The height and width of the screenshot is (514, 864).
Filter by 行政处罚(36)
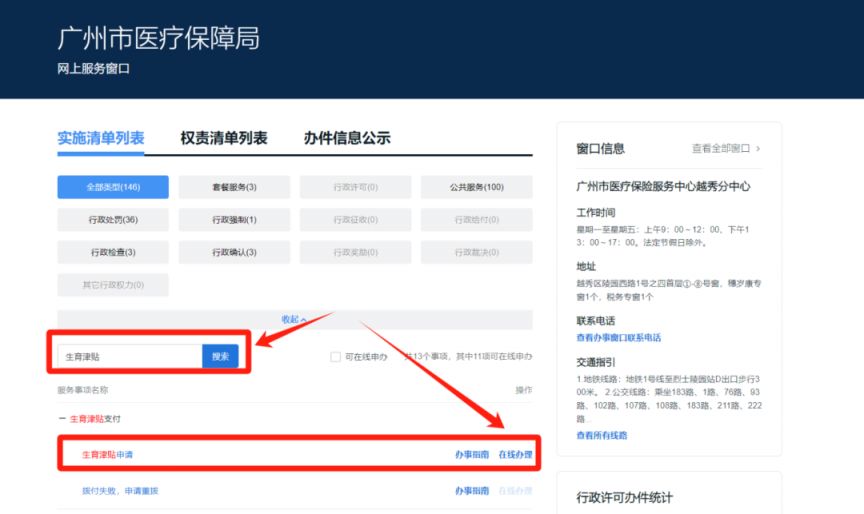pyautogui.click(x=113, y=220)
